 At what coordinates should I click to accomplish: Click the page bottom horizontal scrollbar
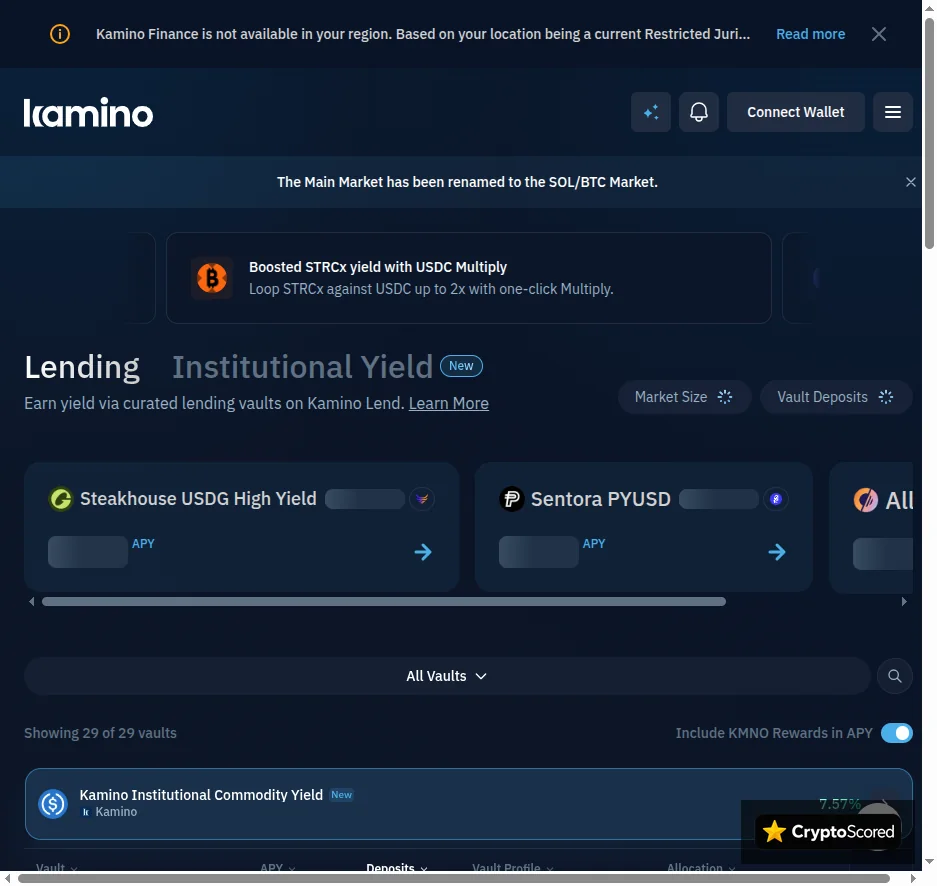pos(454,878)
